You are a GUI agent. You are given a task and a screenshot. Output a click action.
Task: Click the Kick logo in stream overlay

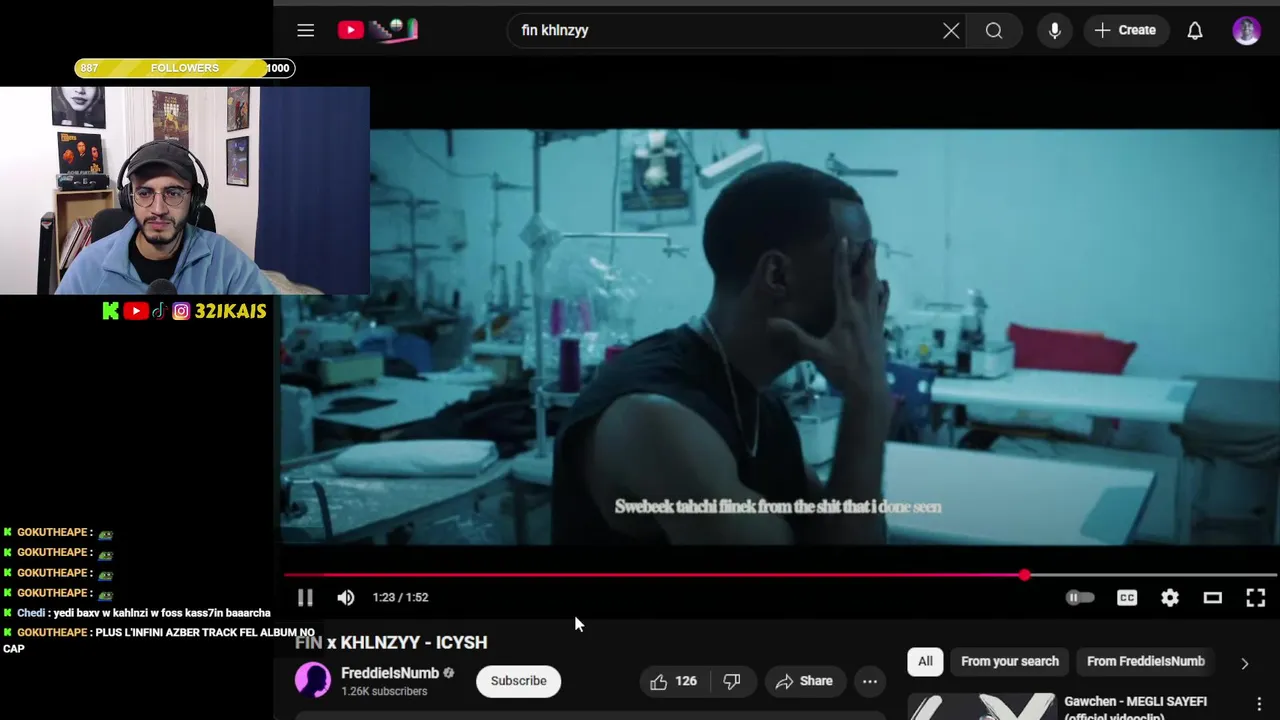point(110,311)
